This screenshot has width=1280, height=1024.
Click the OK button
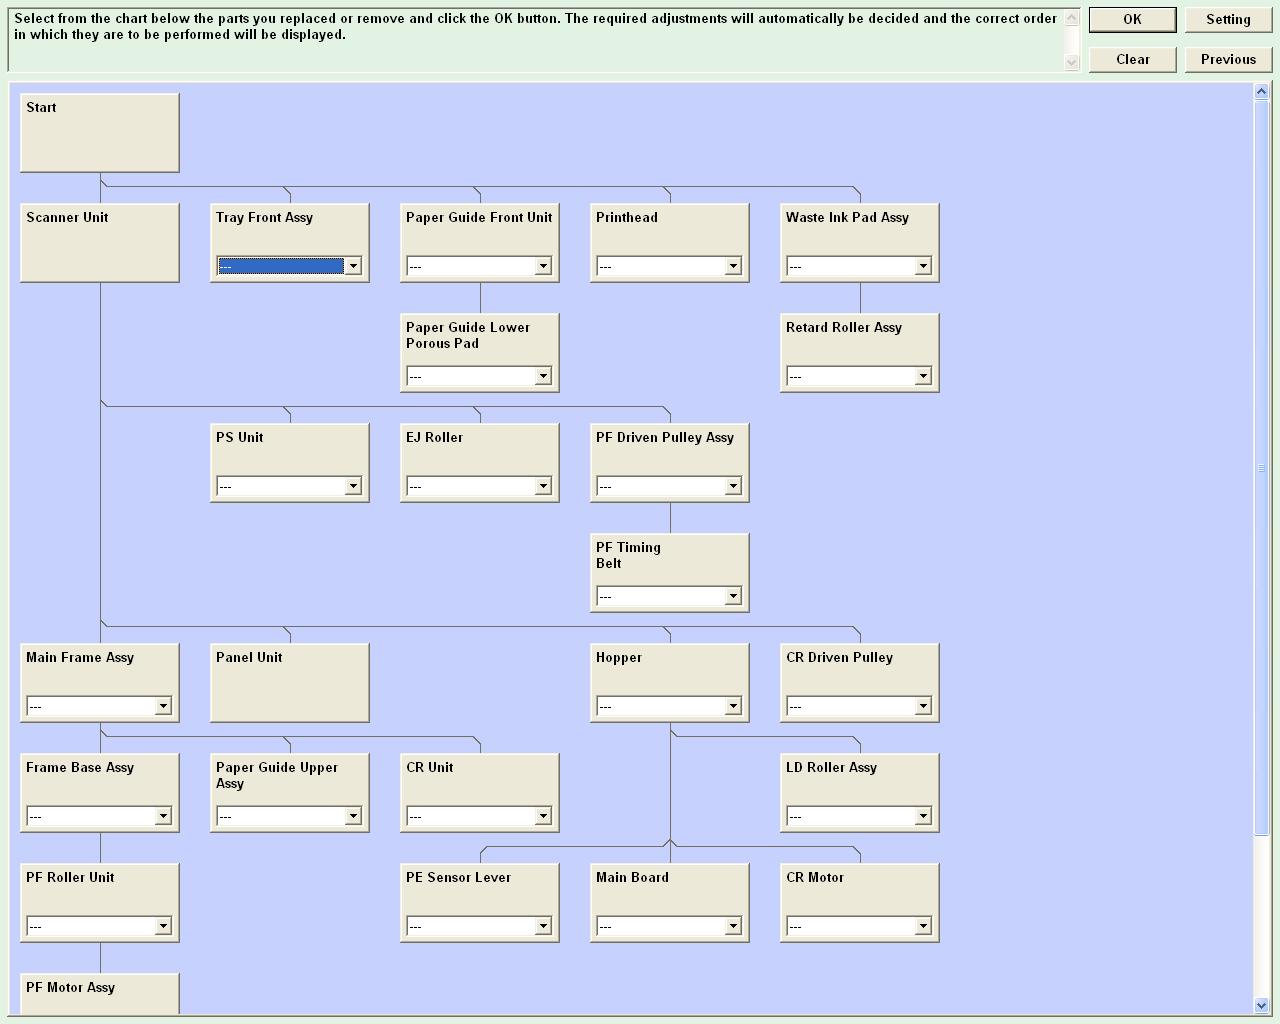coord(1132,20)
